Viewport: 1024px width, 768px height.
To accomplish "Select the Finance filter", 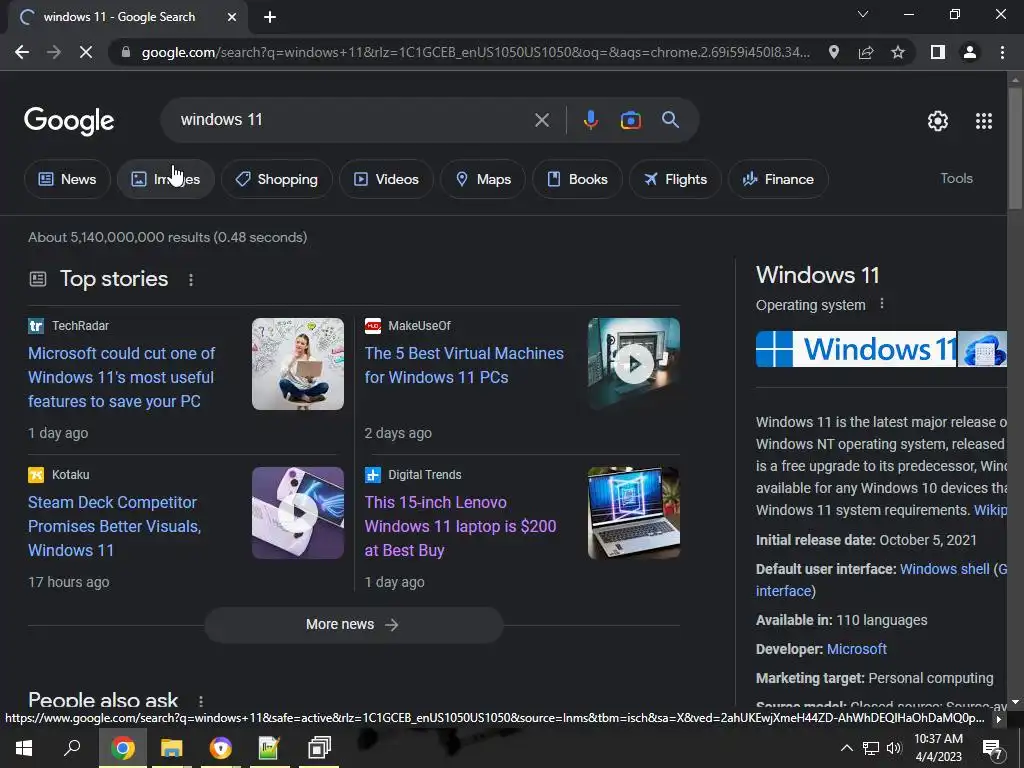I will coord(778,179).
